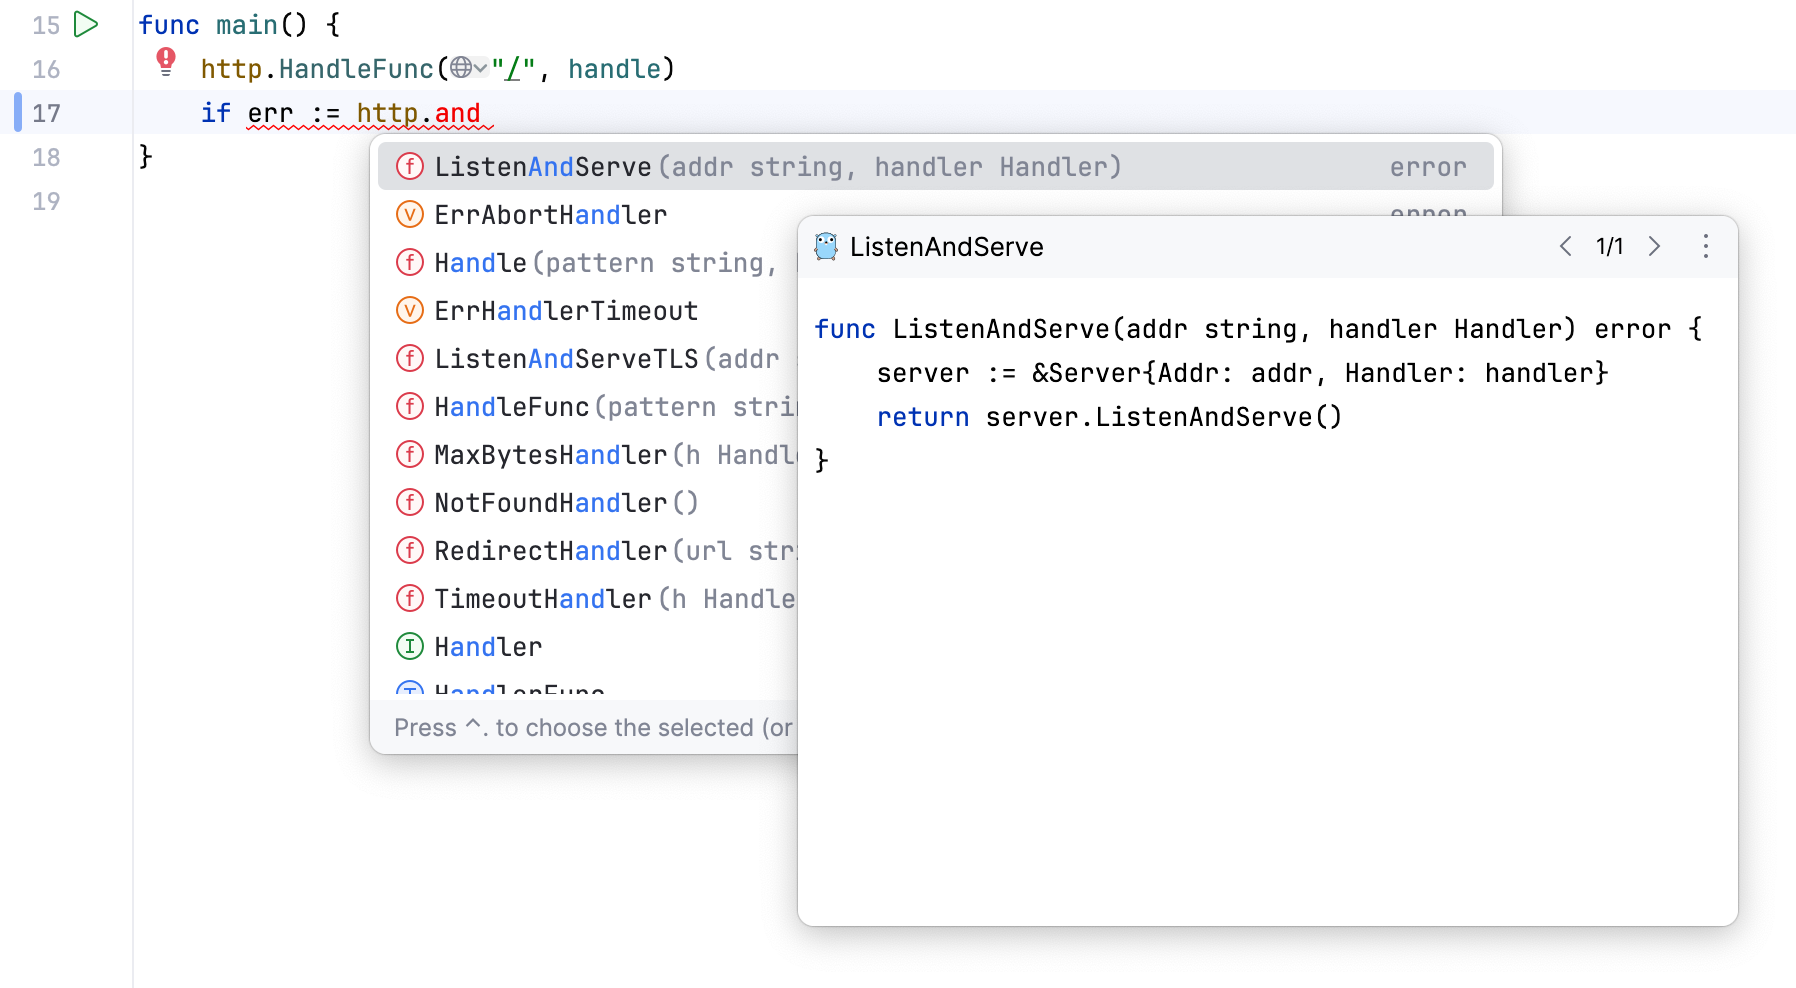The height and width of the screenshot is (988, 1796).
Task: Choose ErrAbortHandler from completion list
Action: tap(550, 215)
